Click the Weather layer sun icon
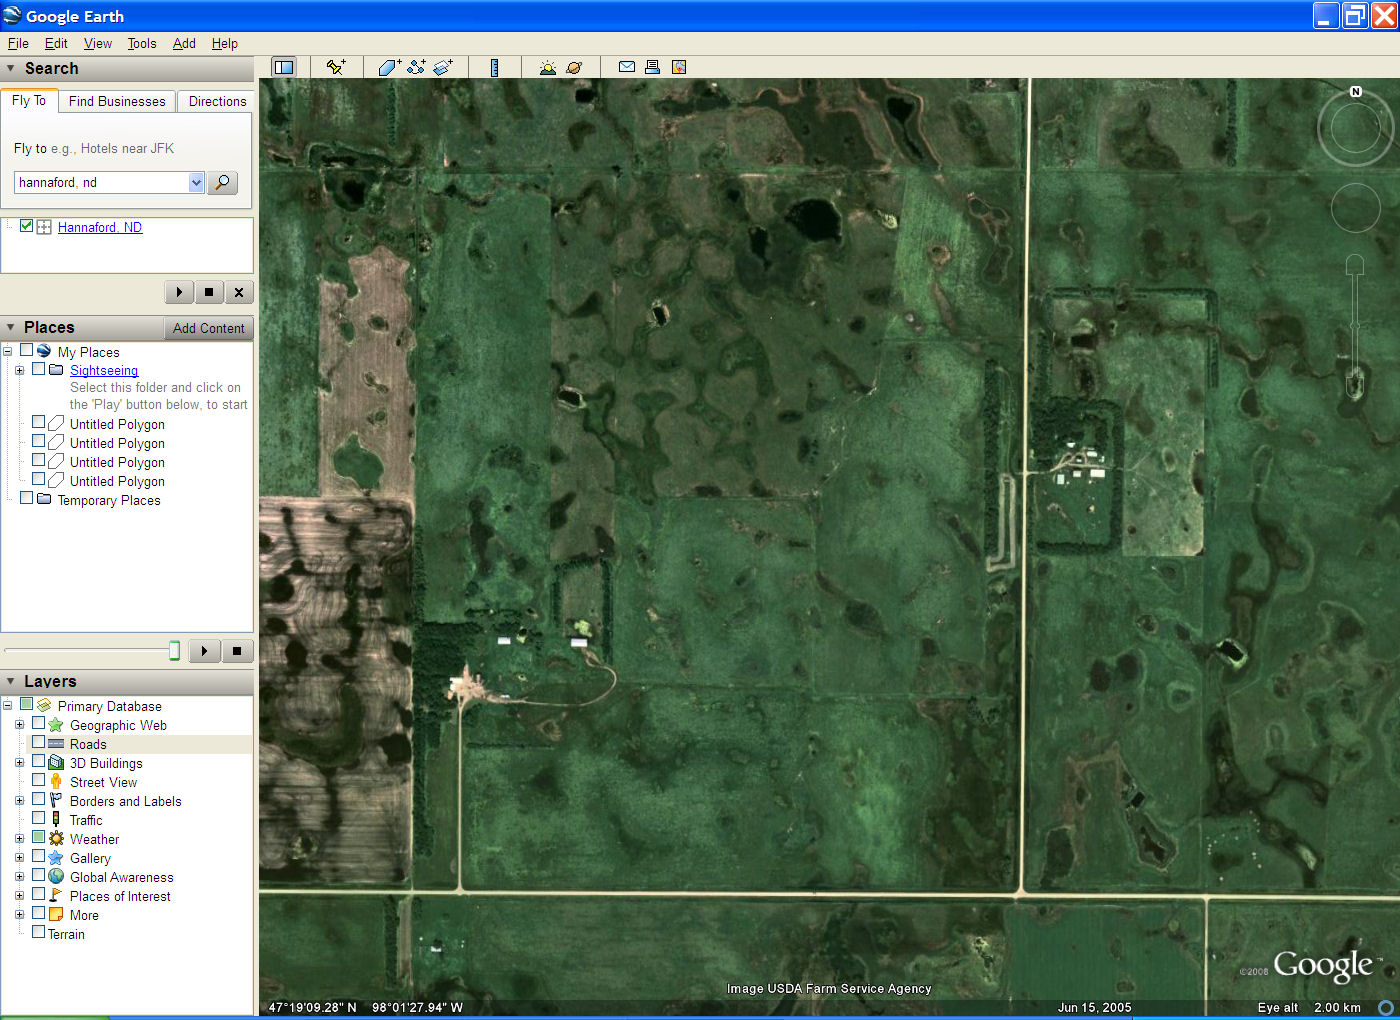 pyautogui.click(x=56, y=839)
